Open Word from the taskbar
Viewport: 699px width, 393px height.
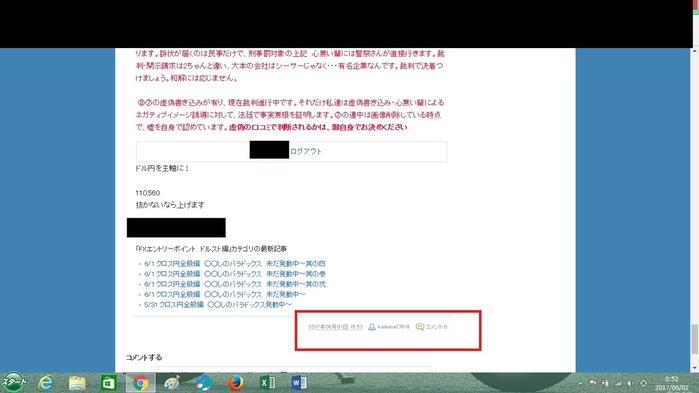tap(299, 383)
